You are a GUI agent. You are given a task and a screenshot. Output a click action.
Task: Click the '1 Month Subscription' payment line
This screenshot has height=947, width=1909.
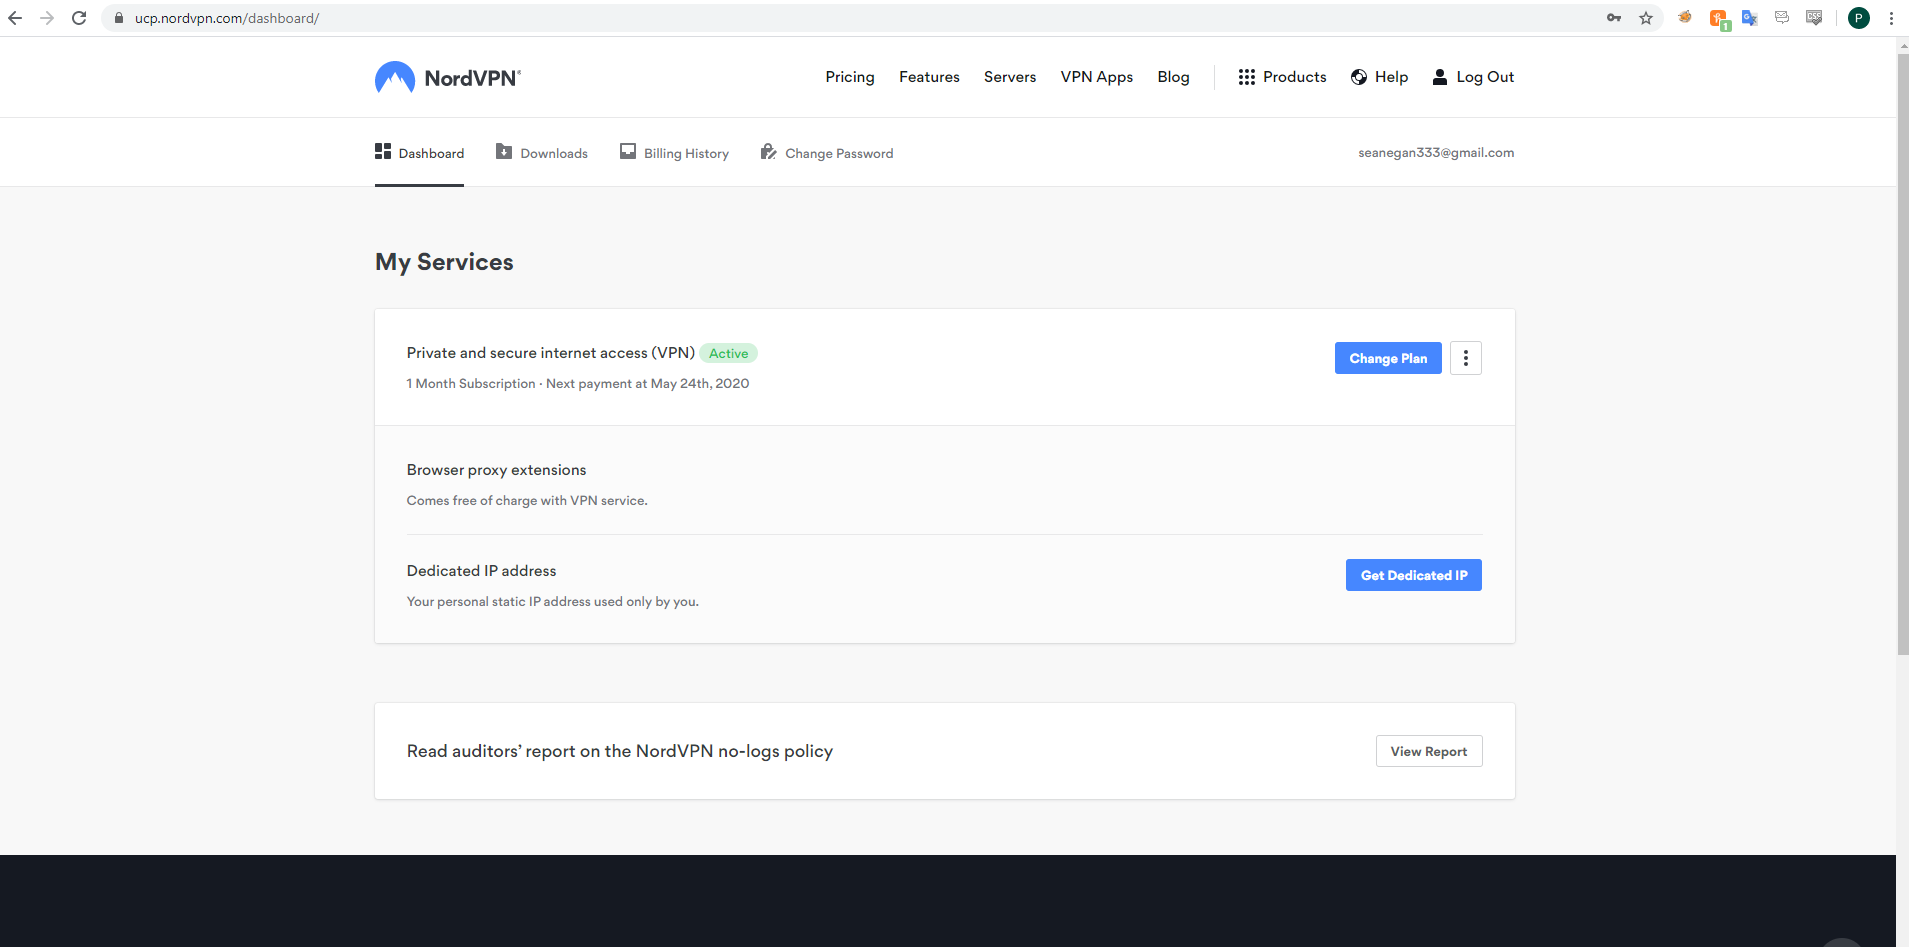click(x=578, y=383)
